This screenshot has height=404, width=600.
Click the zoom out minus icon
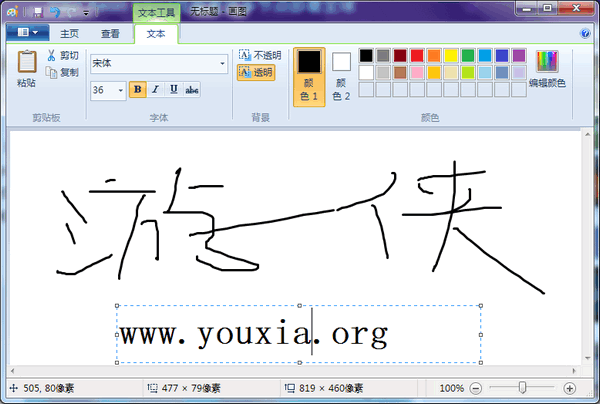[476, 388]
